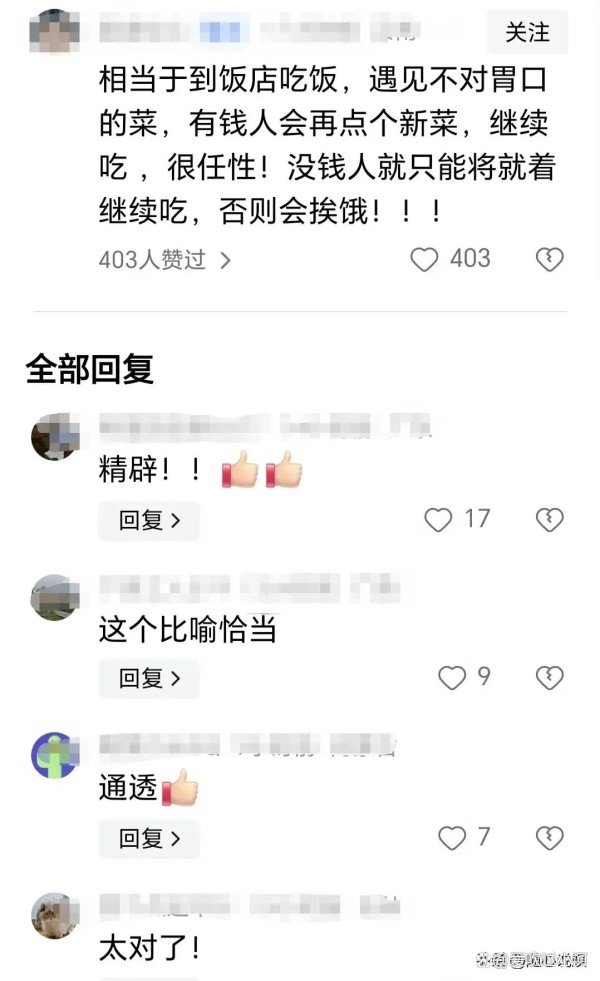
Task: Expand the 403人赞过 likers list
Action: [x=165, y=260]
